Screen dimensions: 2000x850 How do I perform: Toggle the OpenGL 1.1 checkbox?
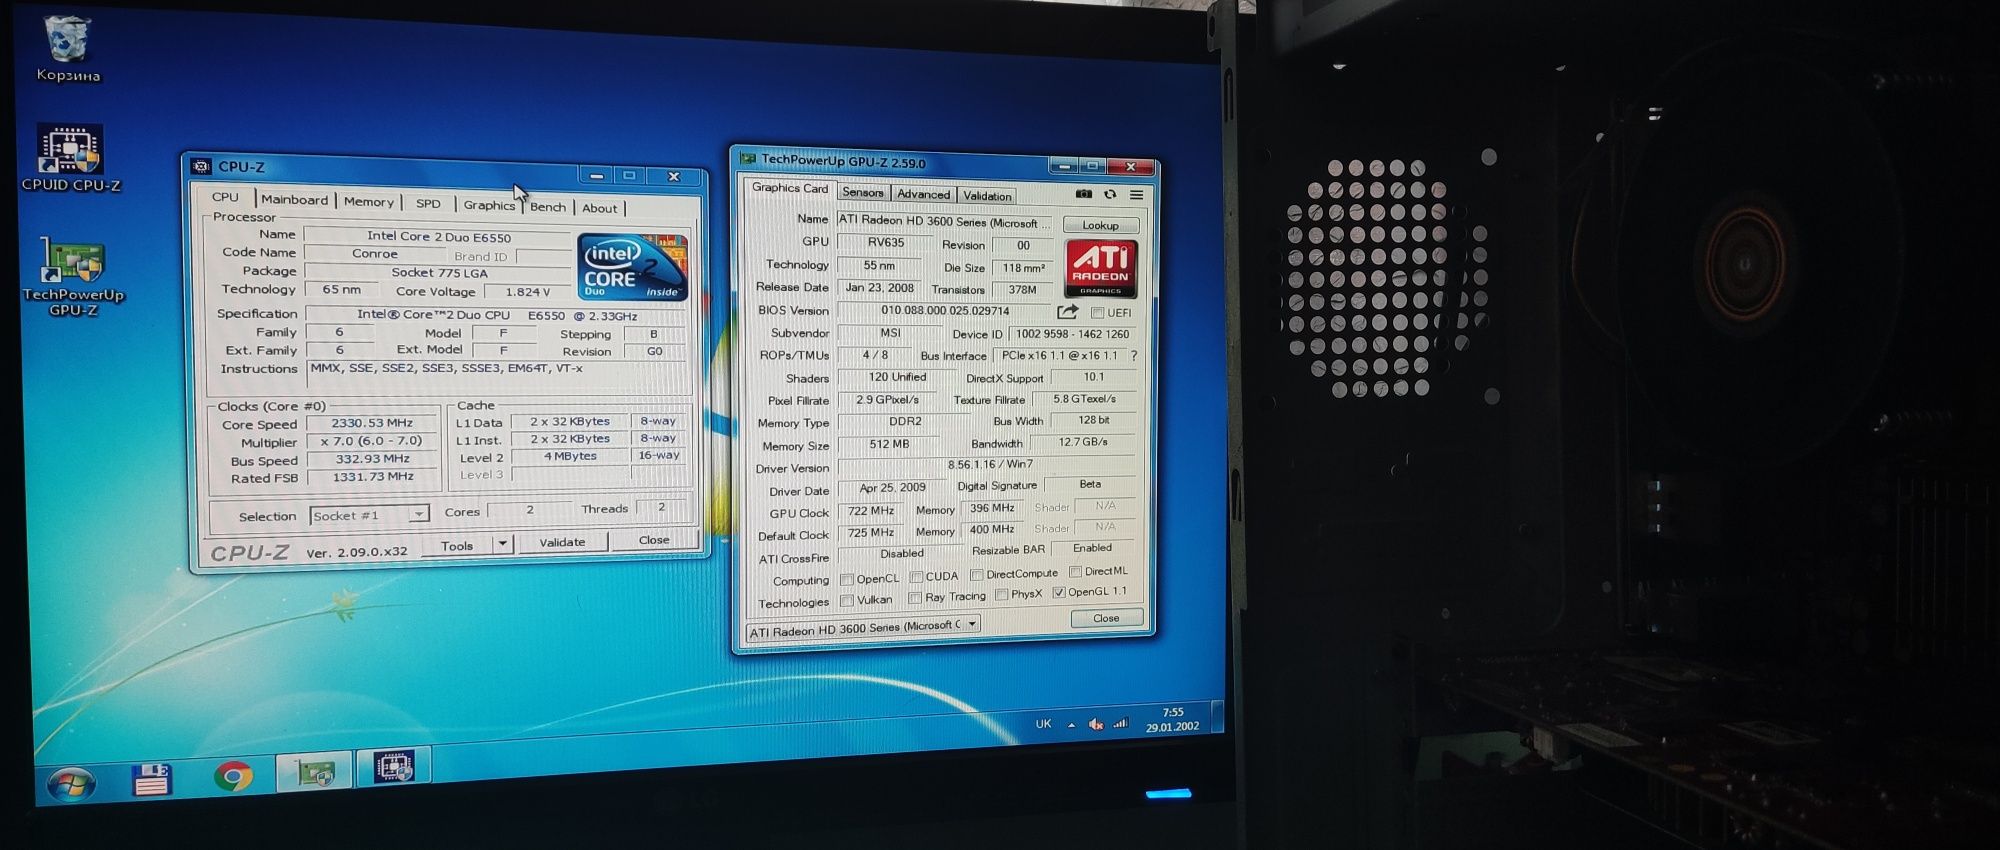pyautogui.click(x=1059, y=593)
